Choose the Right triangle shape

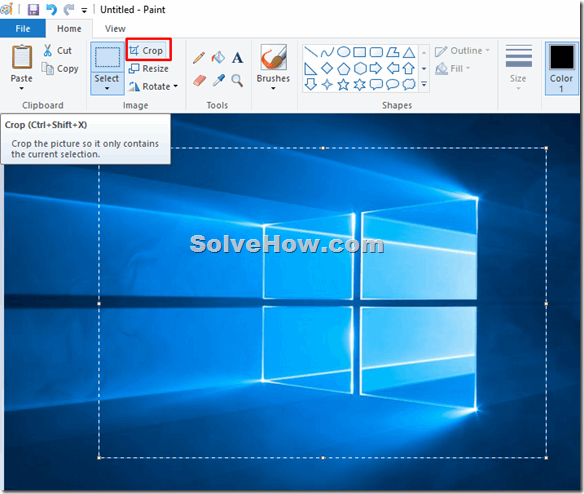[311, 69]
